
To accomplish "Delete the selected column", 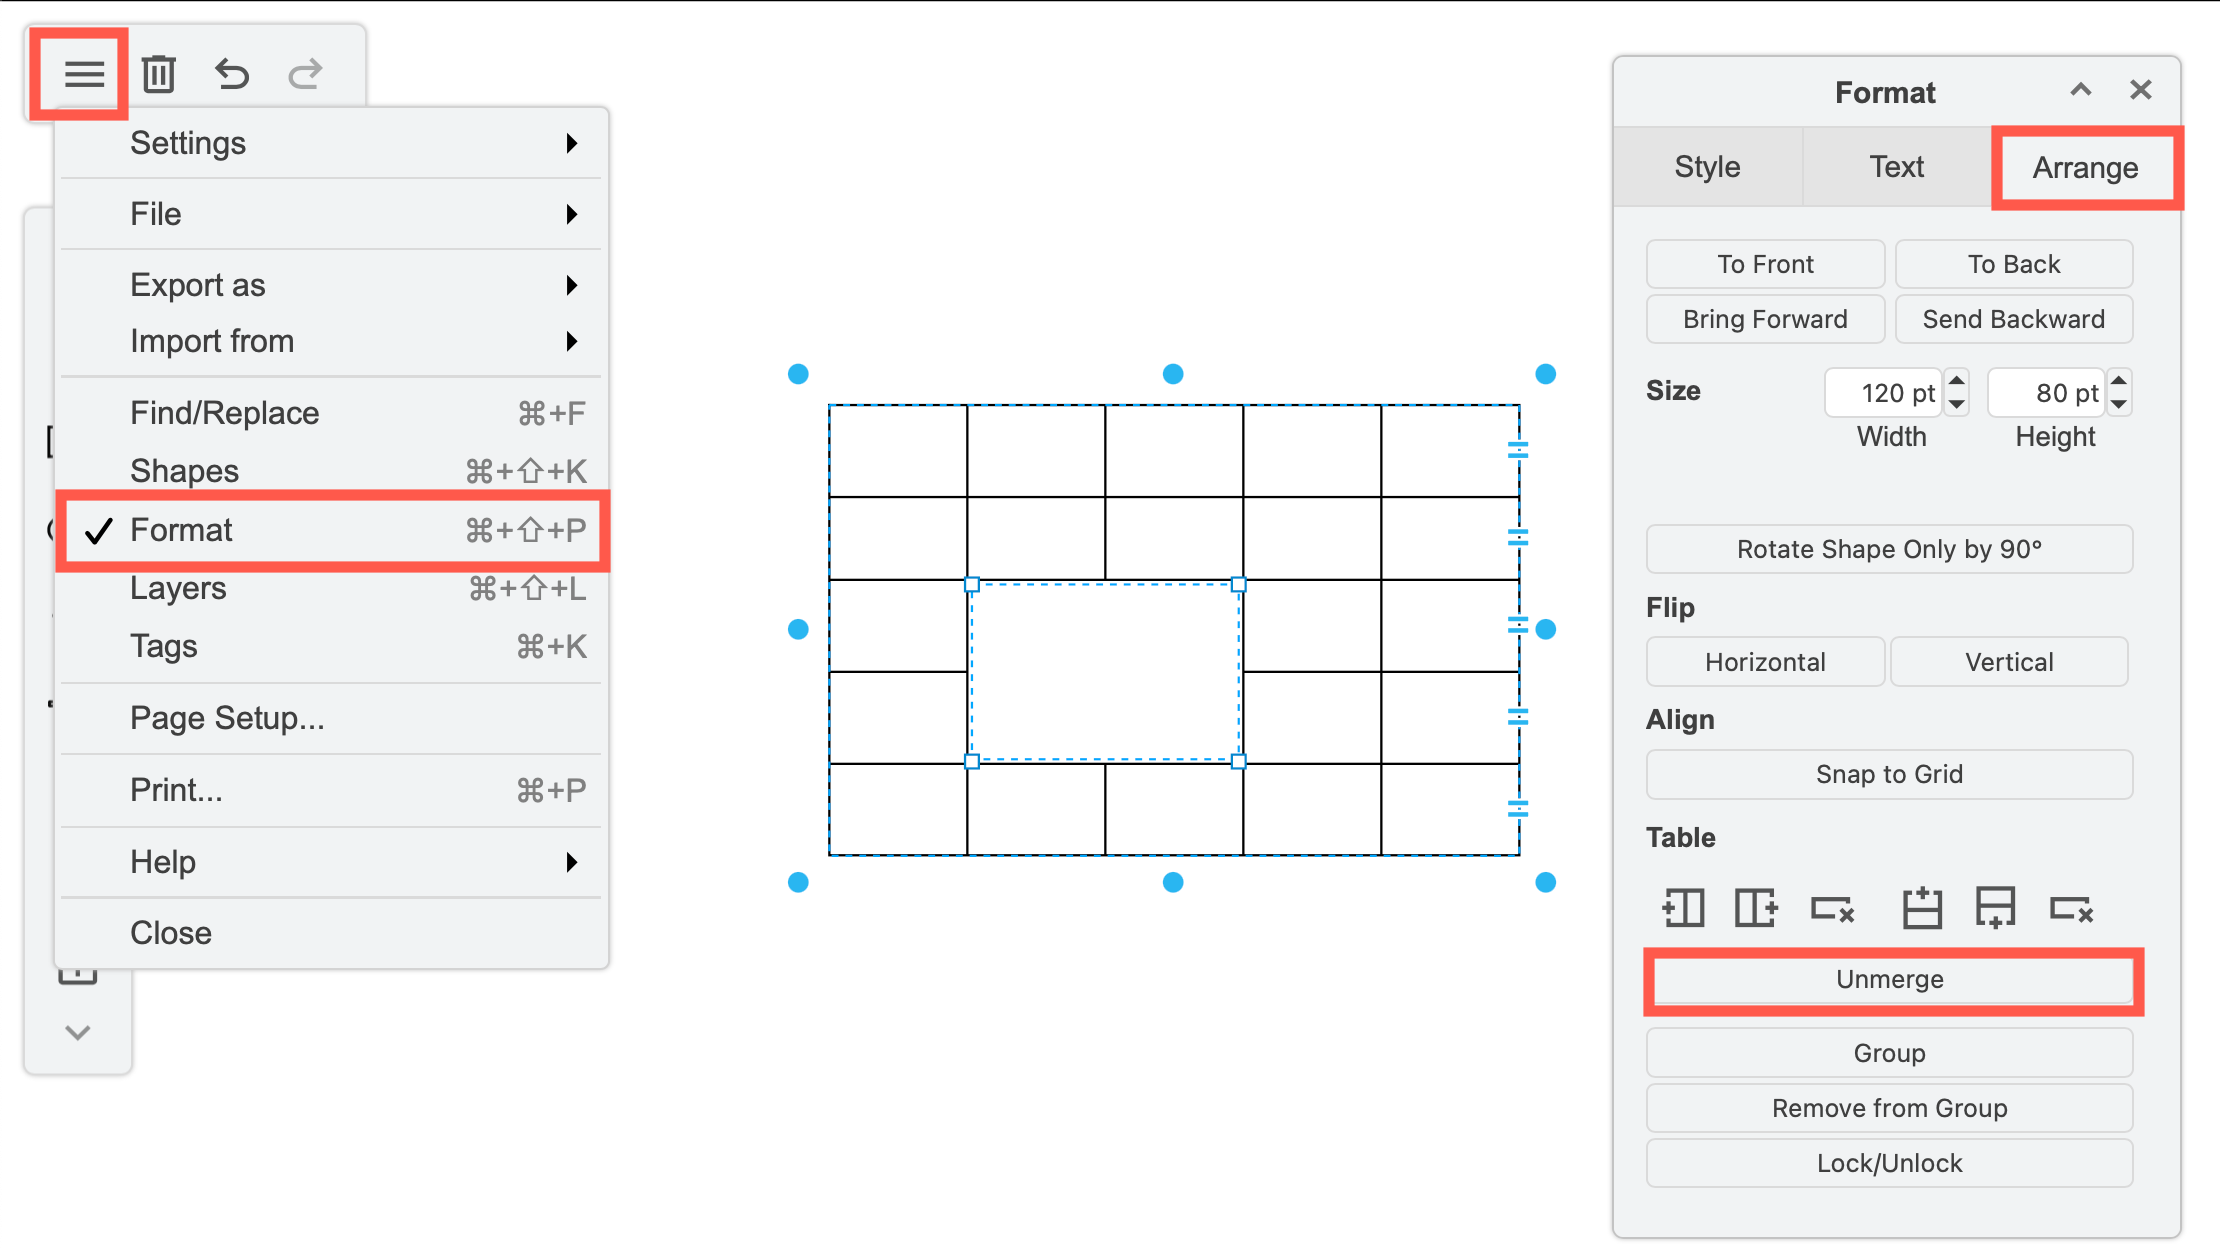I will point(1833,908).
